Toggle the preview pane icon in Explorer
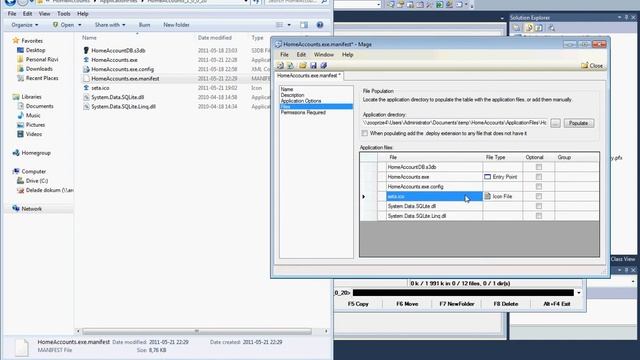Screen dimensions: 640x360 pos(304,25)
